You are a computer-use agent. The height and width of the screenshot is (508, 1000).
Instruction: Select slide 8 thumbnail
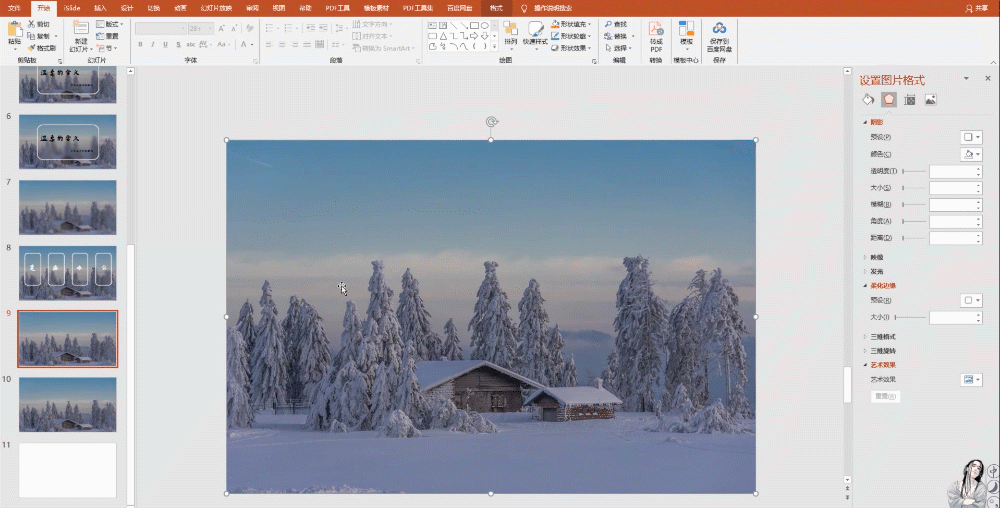68,273
